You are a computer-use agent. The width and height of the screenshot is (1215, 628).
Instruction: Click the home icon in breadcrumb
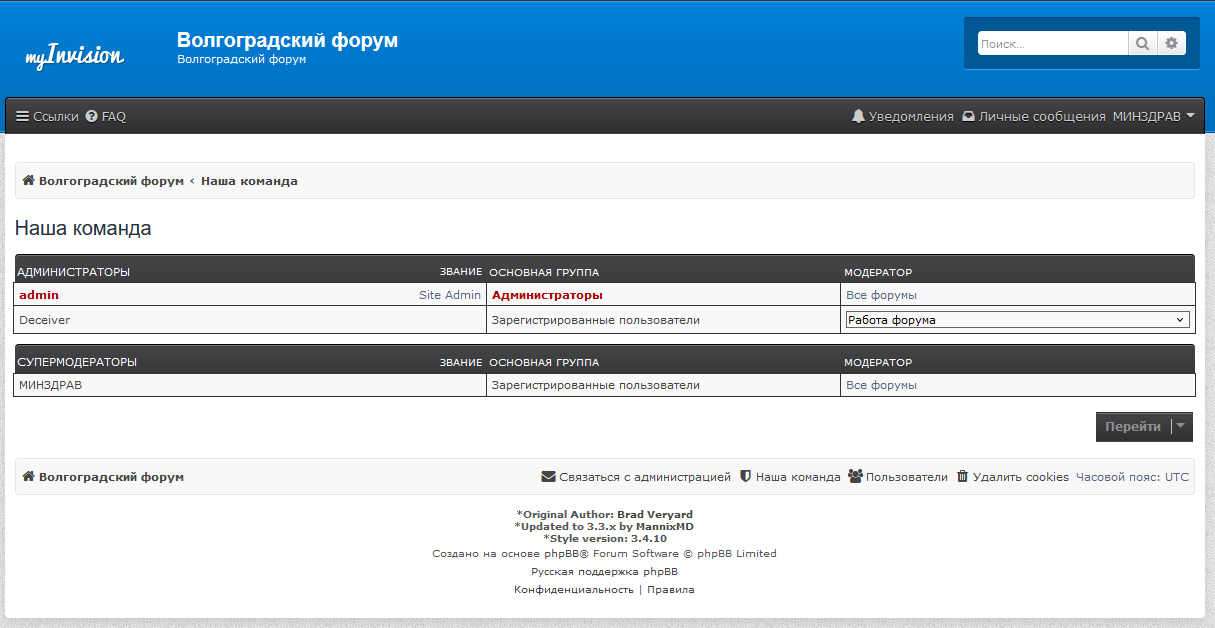click(29, 181)
